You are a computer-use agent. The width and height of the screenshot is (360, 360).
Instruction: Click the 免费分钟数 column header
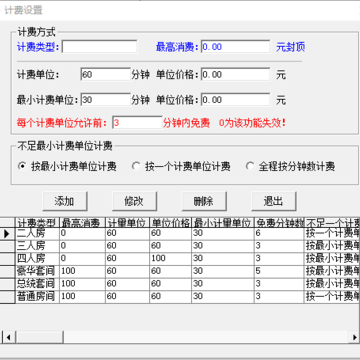[x=279, y=222]
